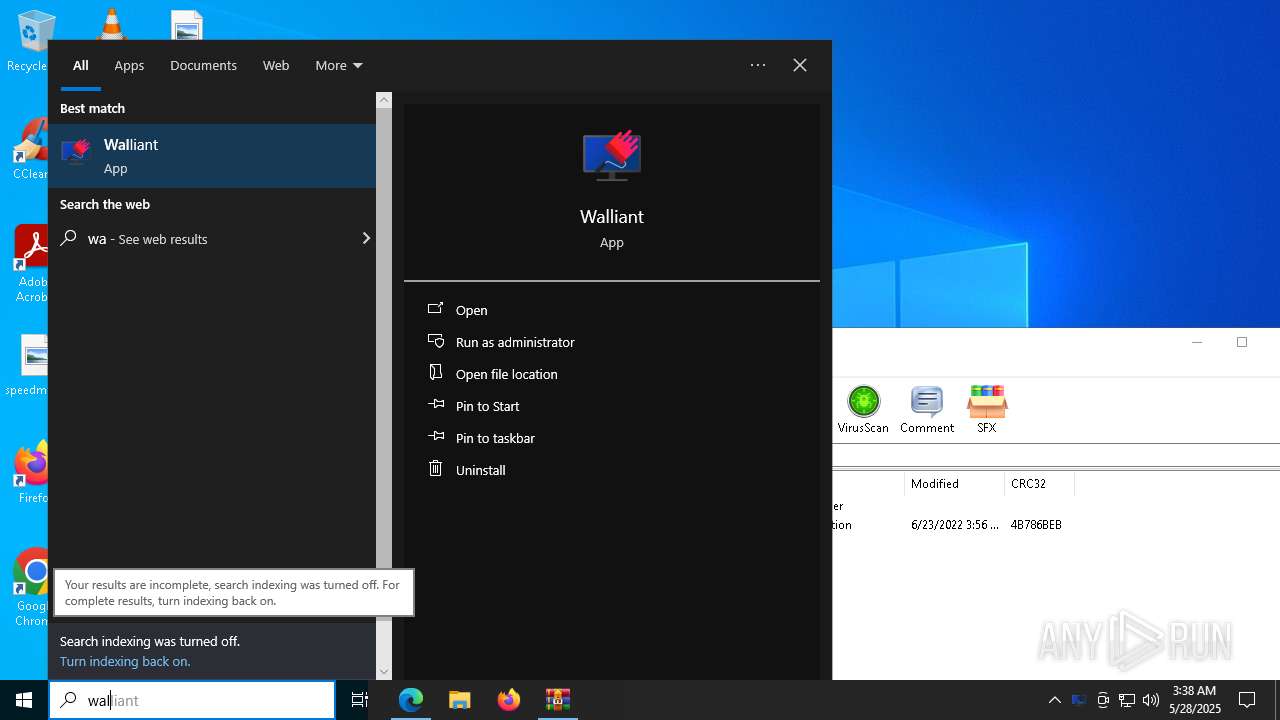This screenshot has width=1280, height=720.
Task: Expand the More filter dropdown
Action: [x=338, y=65]
